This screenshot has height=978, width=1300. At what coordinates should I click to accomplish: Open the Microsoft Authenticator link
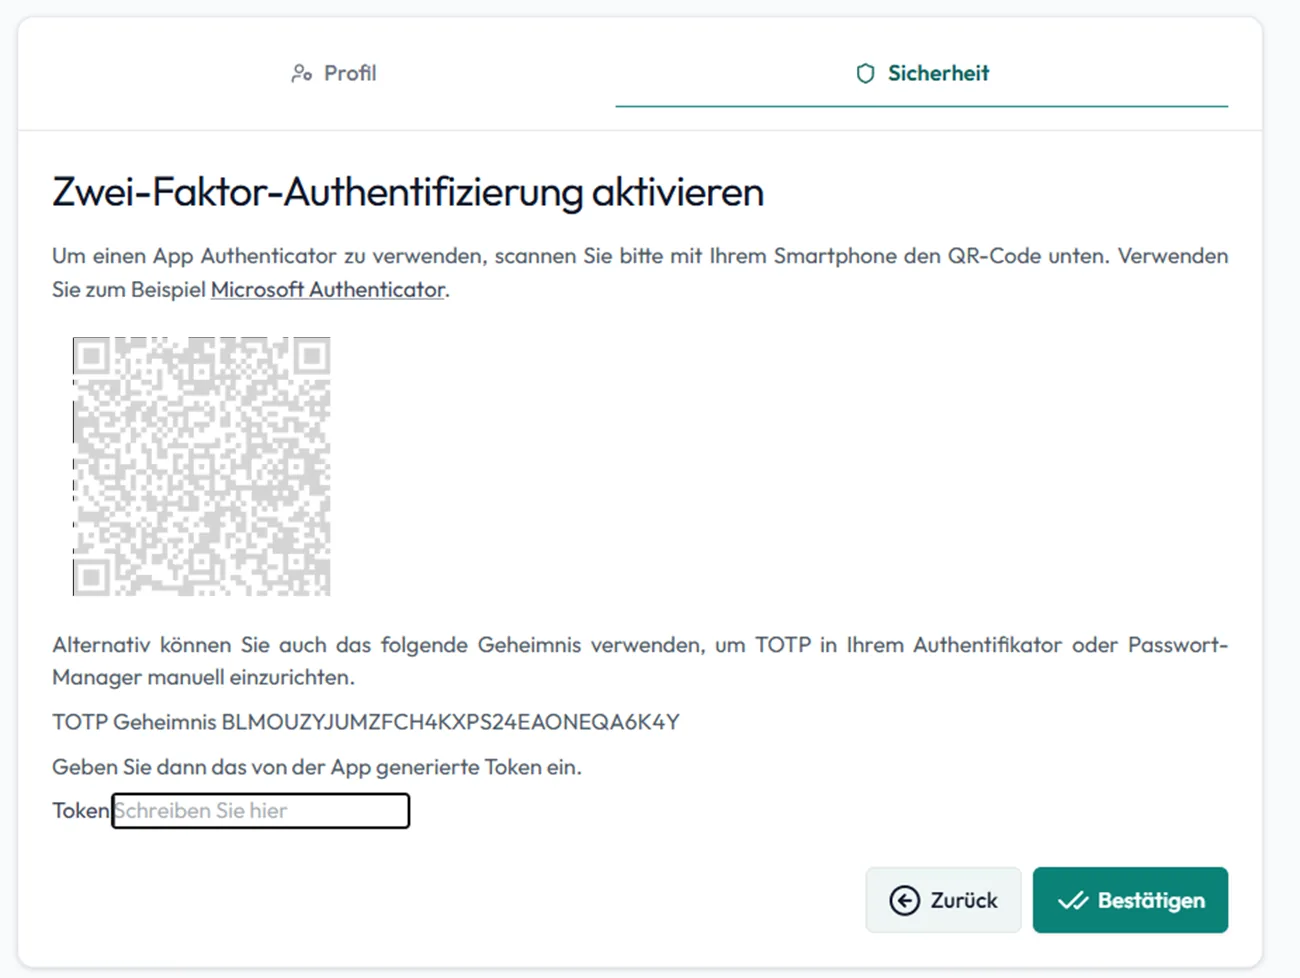(326, 289)
